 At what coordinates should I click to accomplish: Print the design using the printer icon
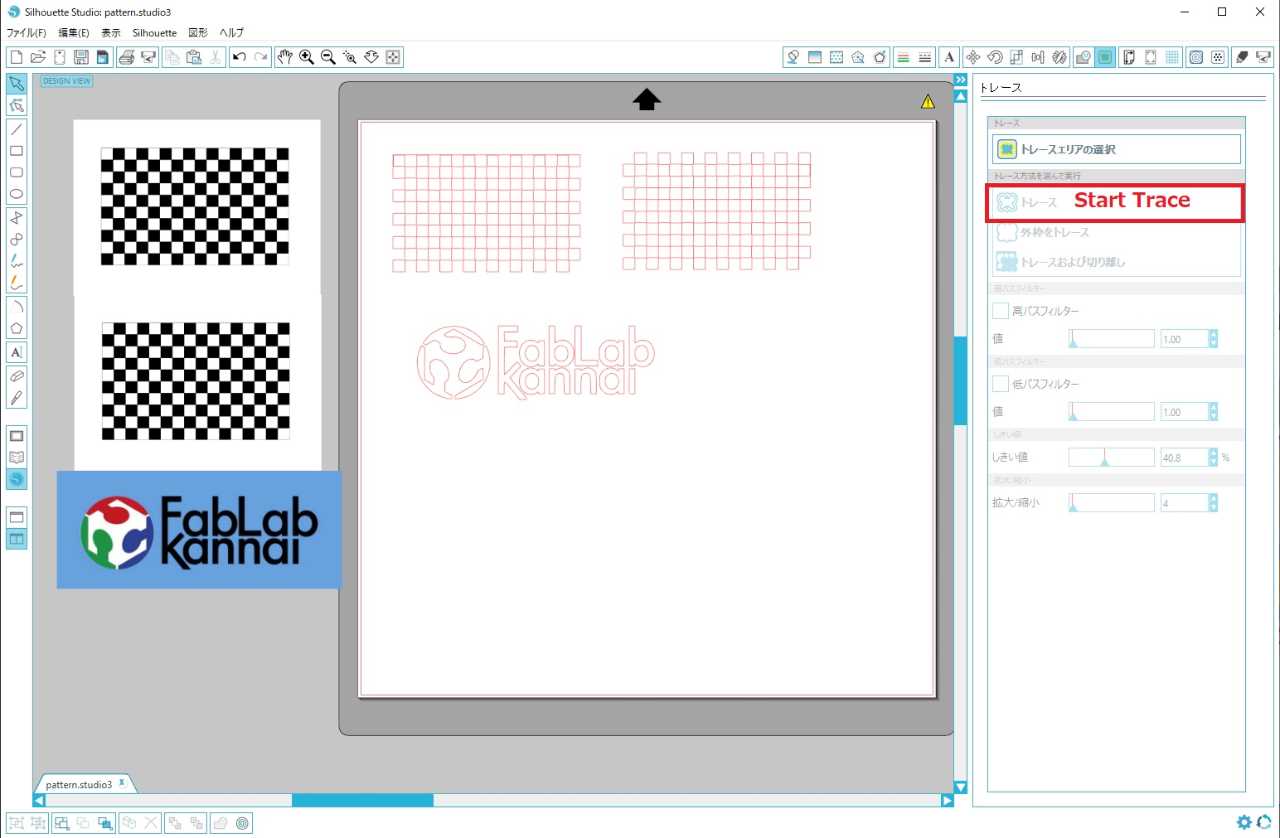[127, 57]
